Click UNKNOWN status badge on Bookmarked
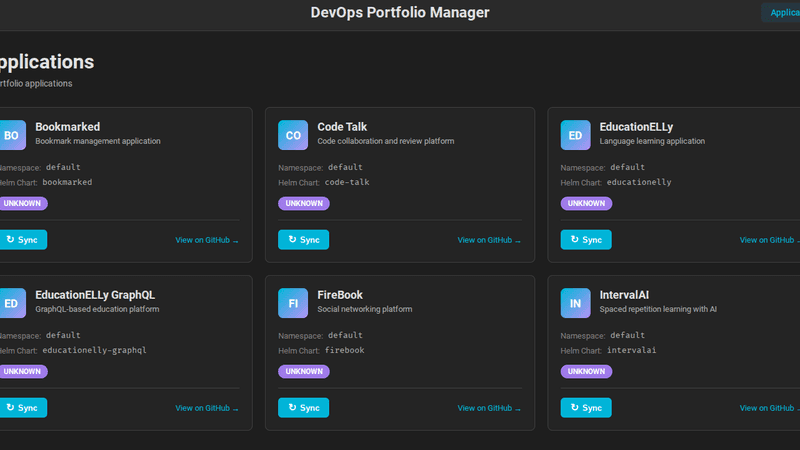The width and height of the screenshot is (800, 450). pos(23,204)
